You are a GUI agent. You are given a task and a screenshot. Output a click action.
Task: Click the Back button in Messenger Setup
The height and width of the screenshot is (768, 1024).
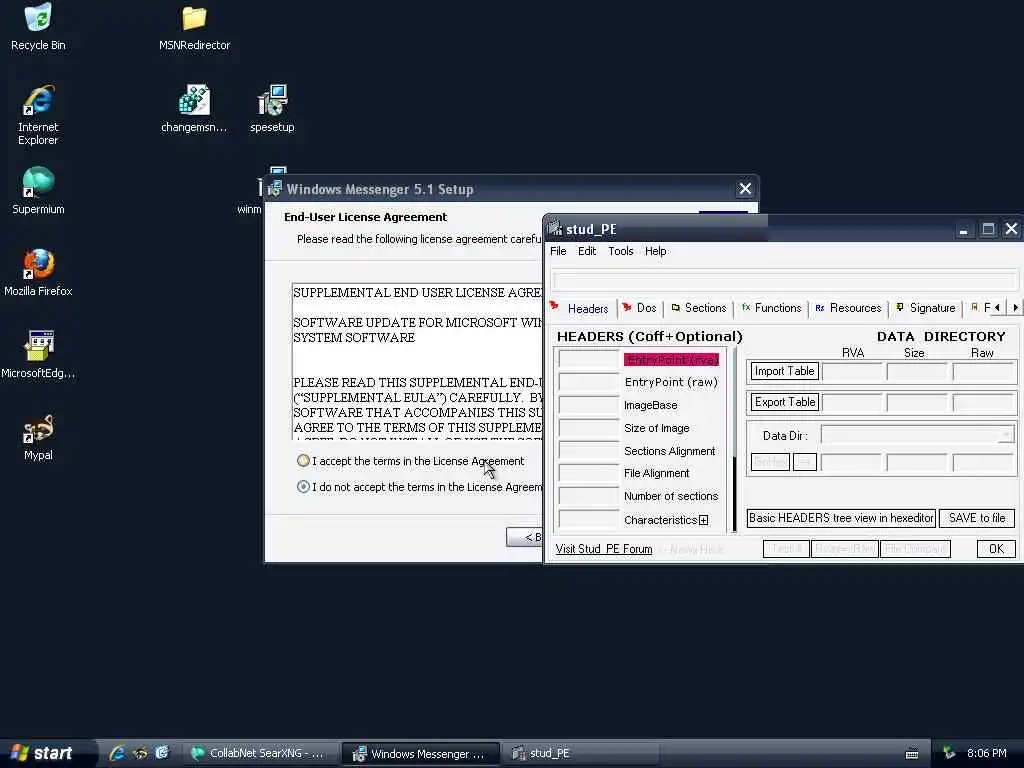[524, 537]
